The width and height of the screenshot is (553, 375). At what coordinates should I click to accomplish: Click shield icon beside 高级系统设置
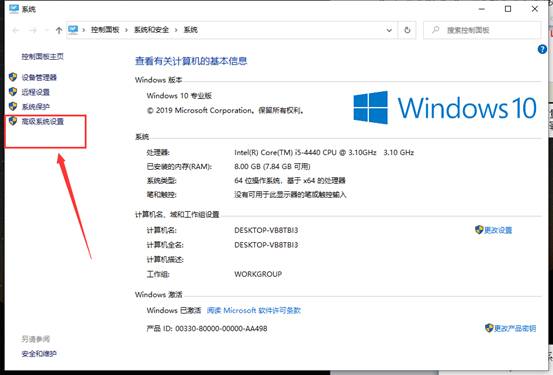tap(13, 121)
